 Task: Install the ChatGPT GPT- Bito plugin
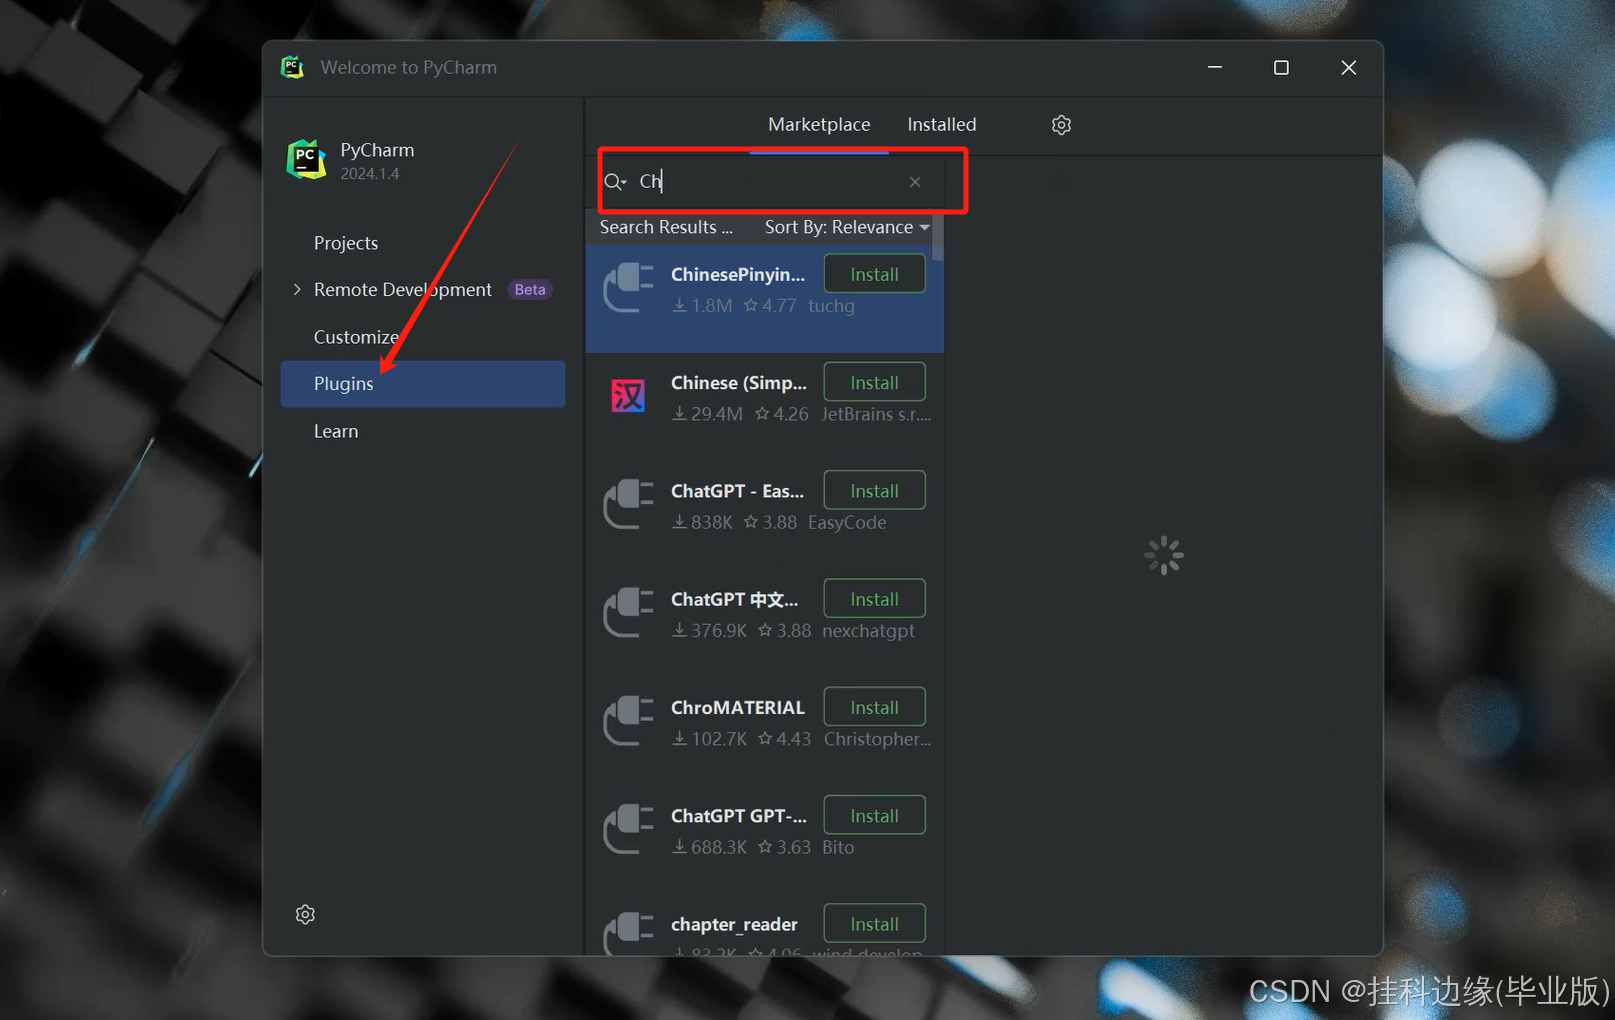point(874,815)
